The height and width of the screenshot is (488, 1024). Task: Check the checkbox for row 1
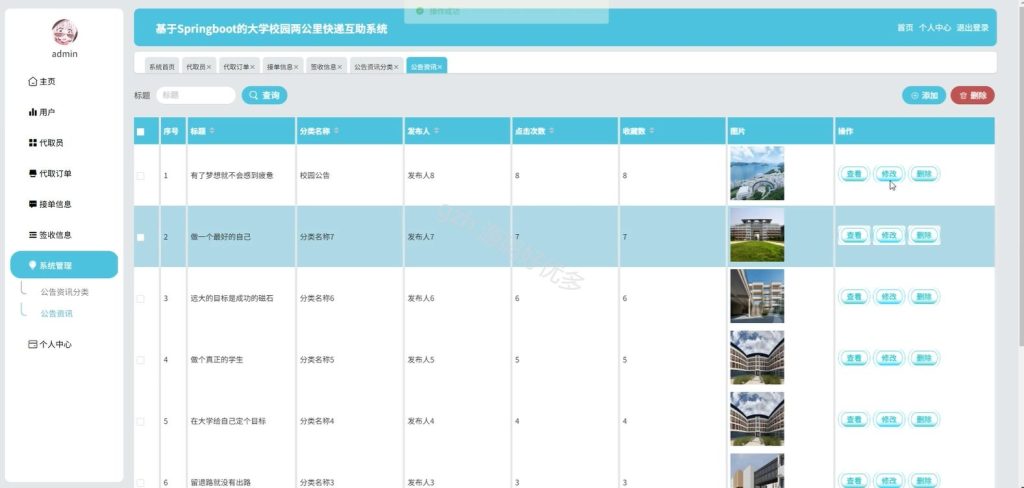coord(140,176)
